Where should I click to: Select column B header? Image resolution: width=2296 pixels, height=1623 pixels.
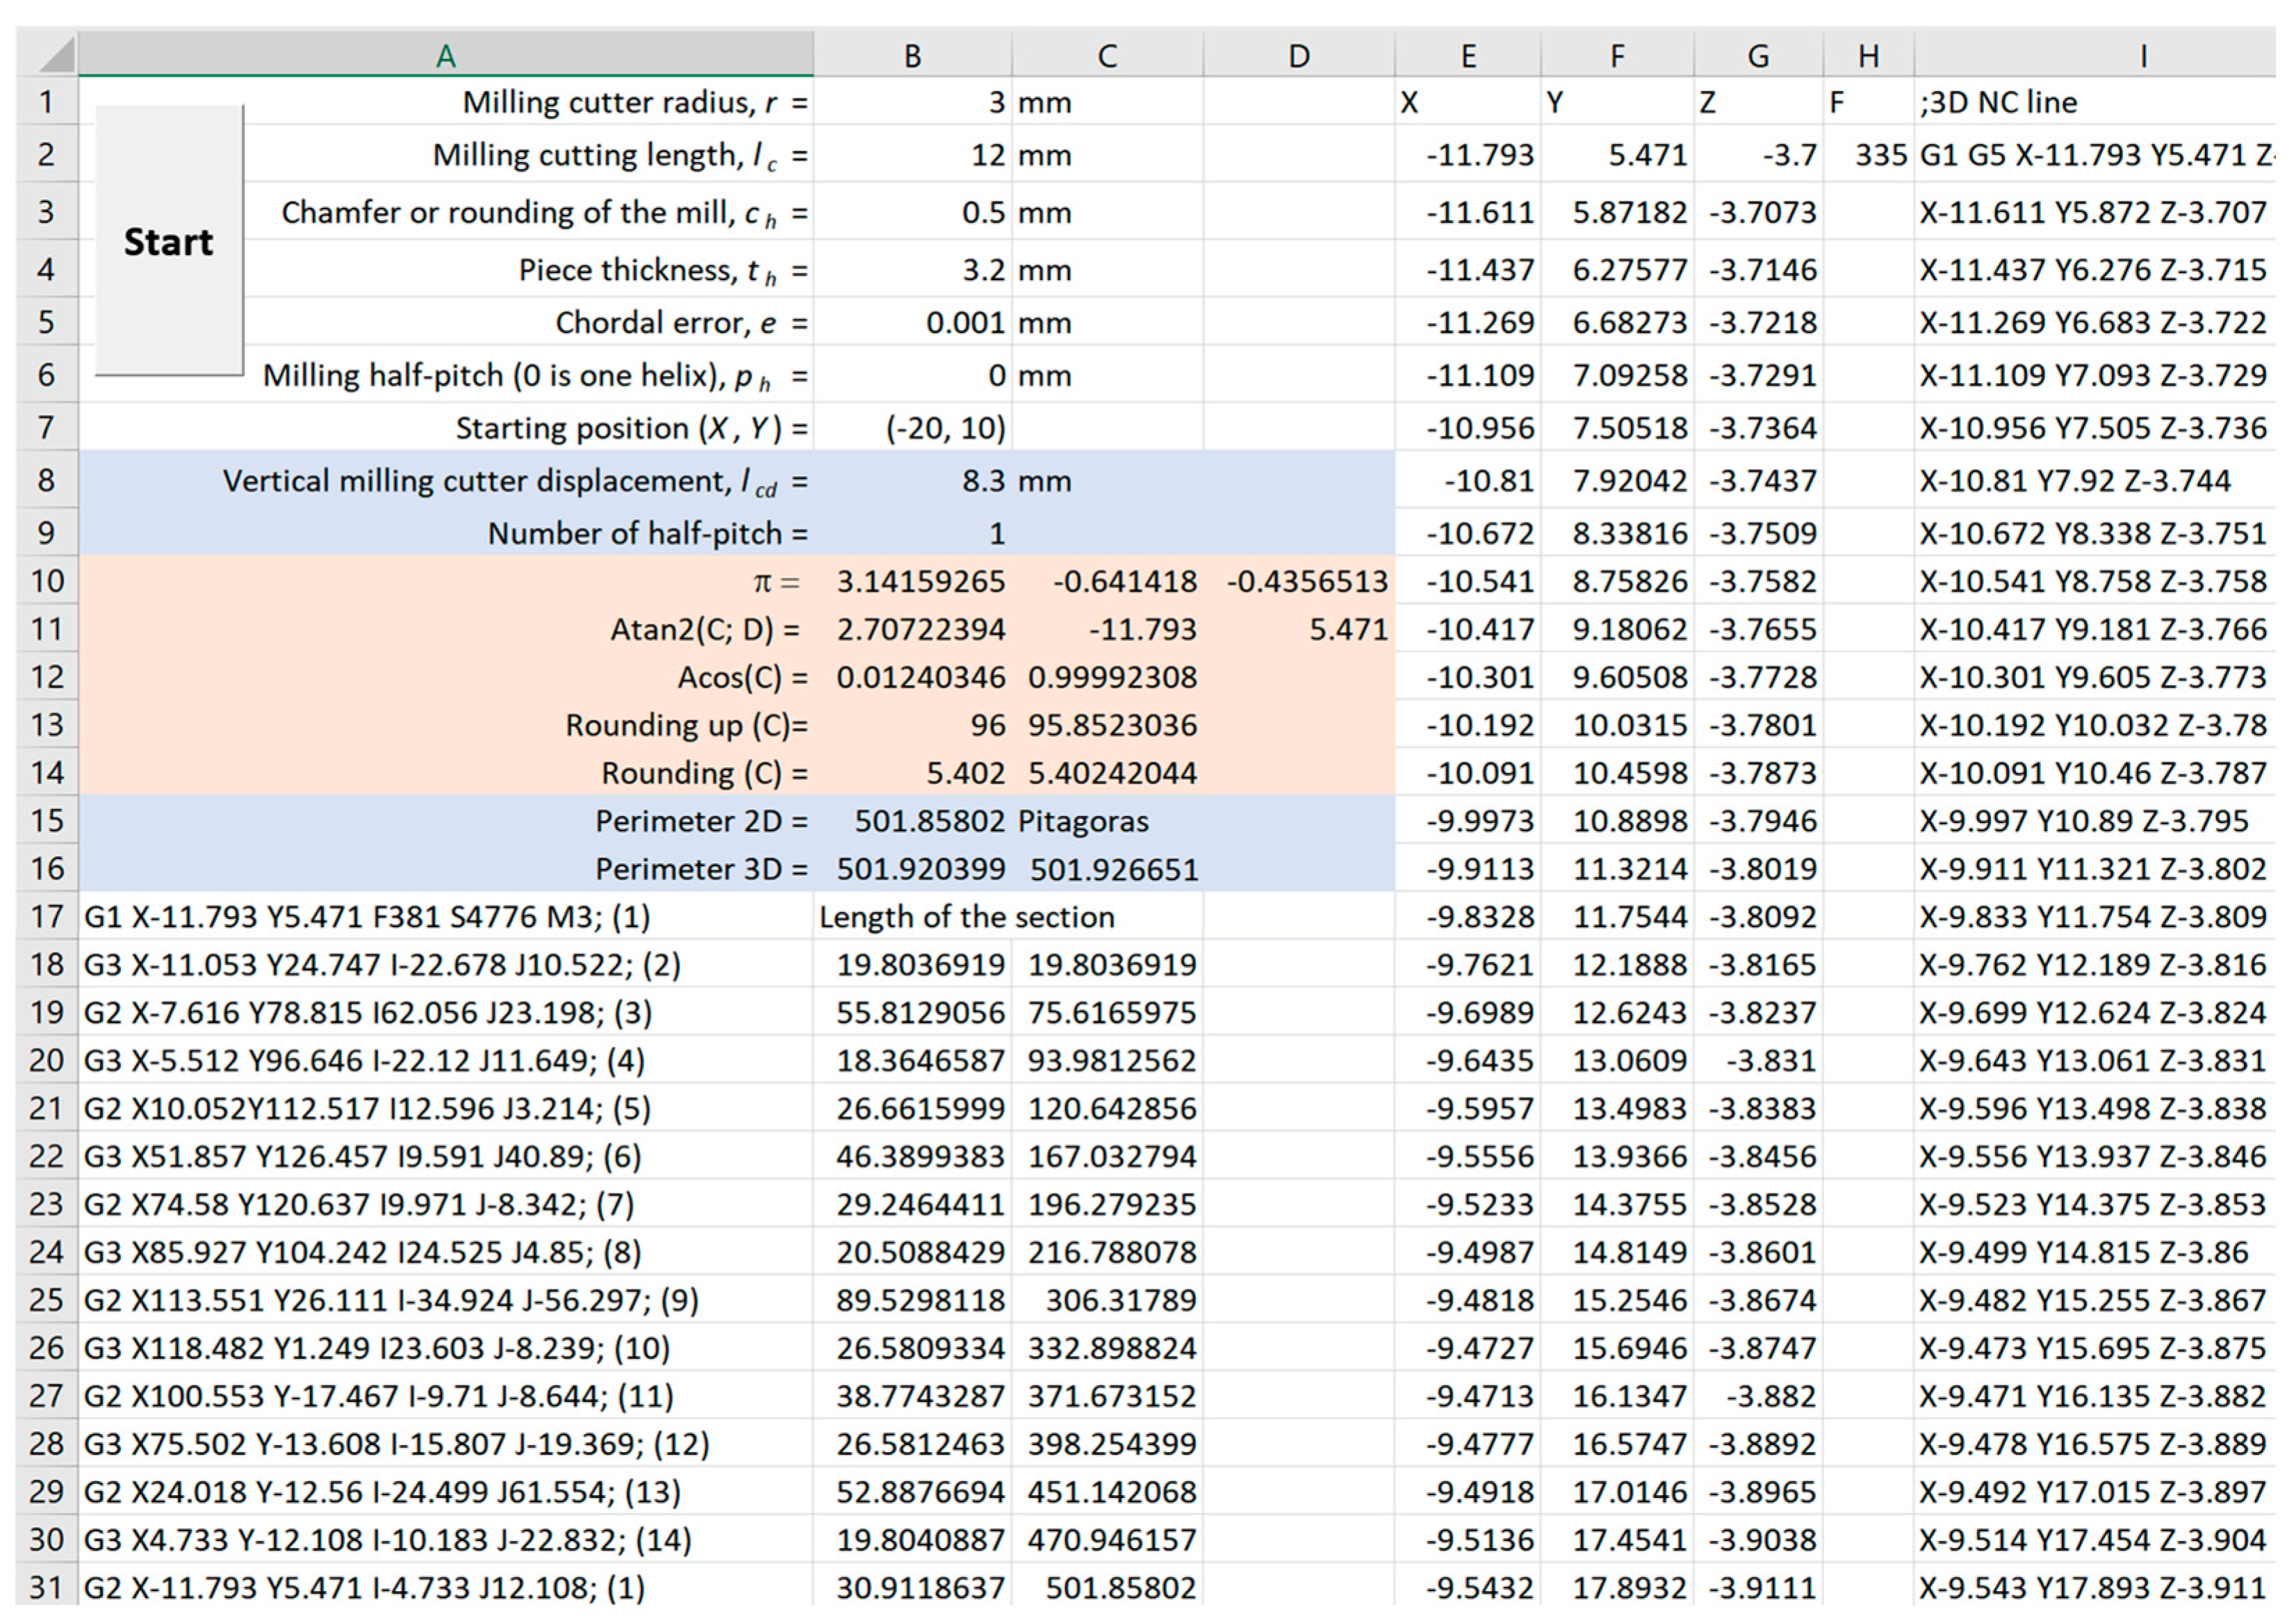[x=912, y=56]
